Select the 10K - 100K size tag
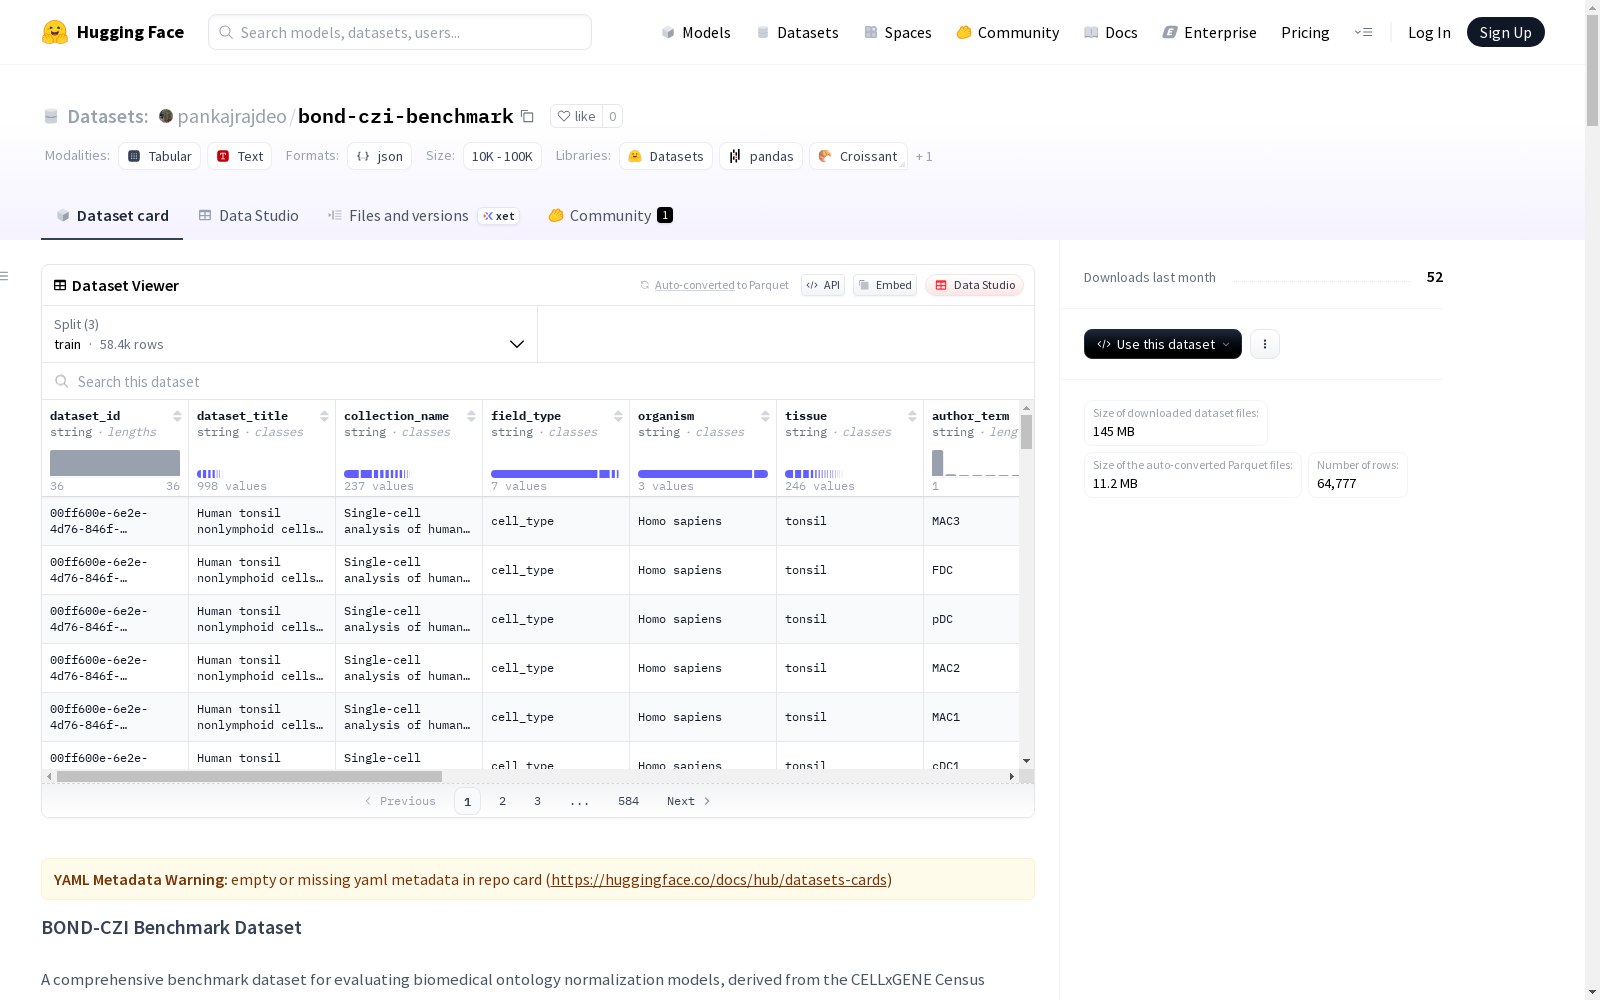 (502, 156)
